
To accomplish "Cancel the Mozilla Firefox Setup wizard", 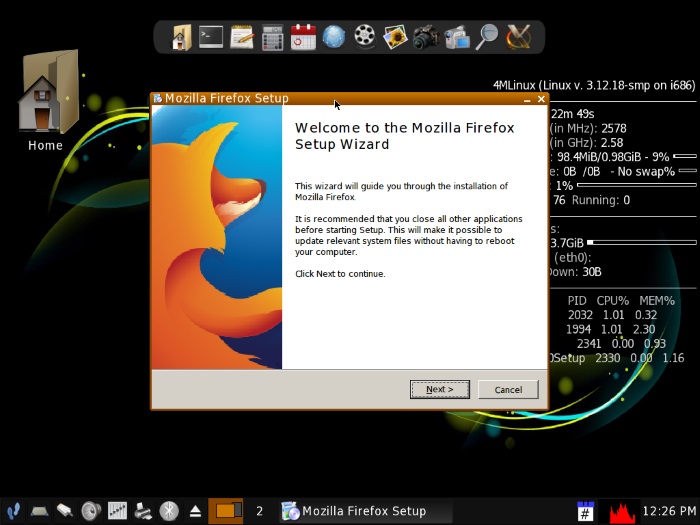I will 508,389.
